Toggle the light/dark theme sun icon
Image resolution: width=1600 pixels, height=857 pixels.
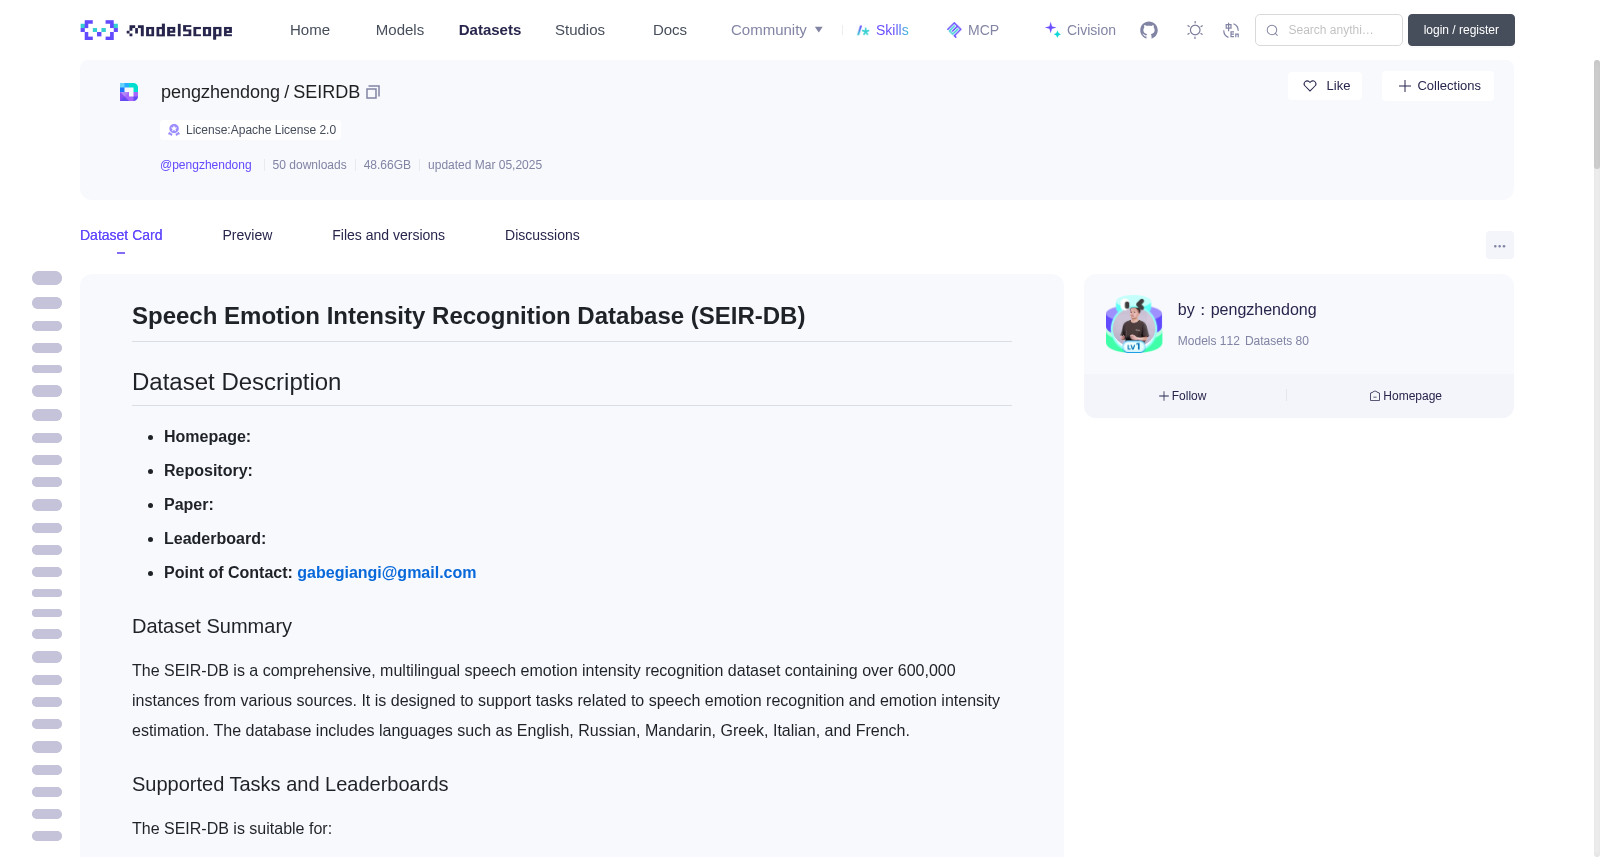coord(1195,30)
